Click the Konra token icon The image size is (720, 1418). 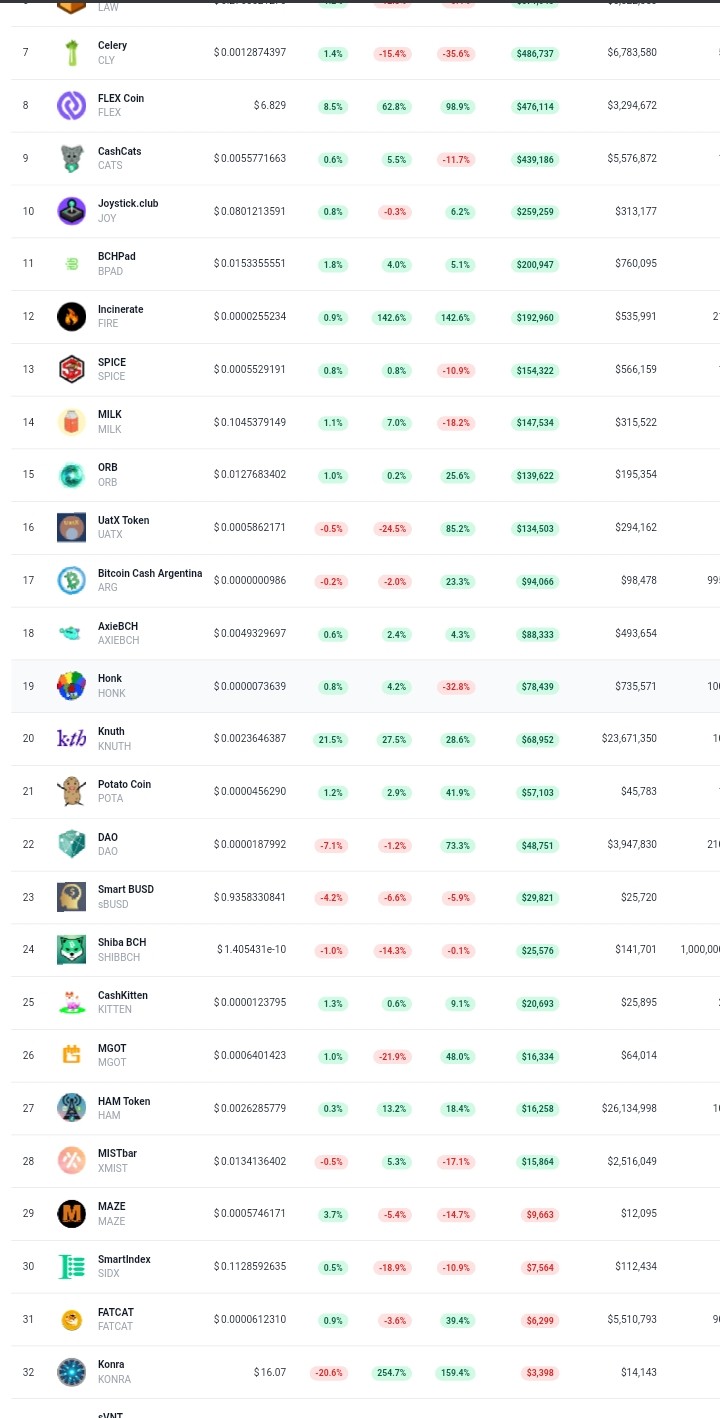[x=72, y=1371]
